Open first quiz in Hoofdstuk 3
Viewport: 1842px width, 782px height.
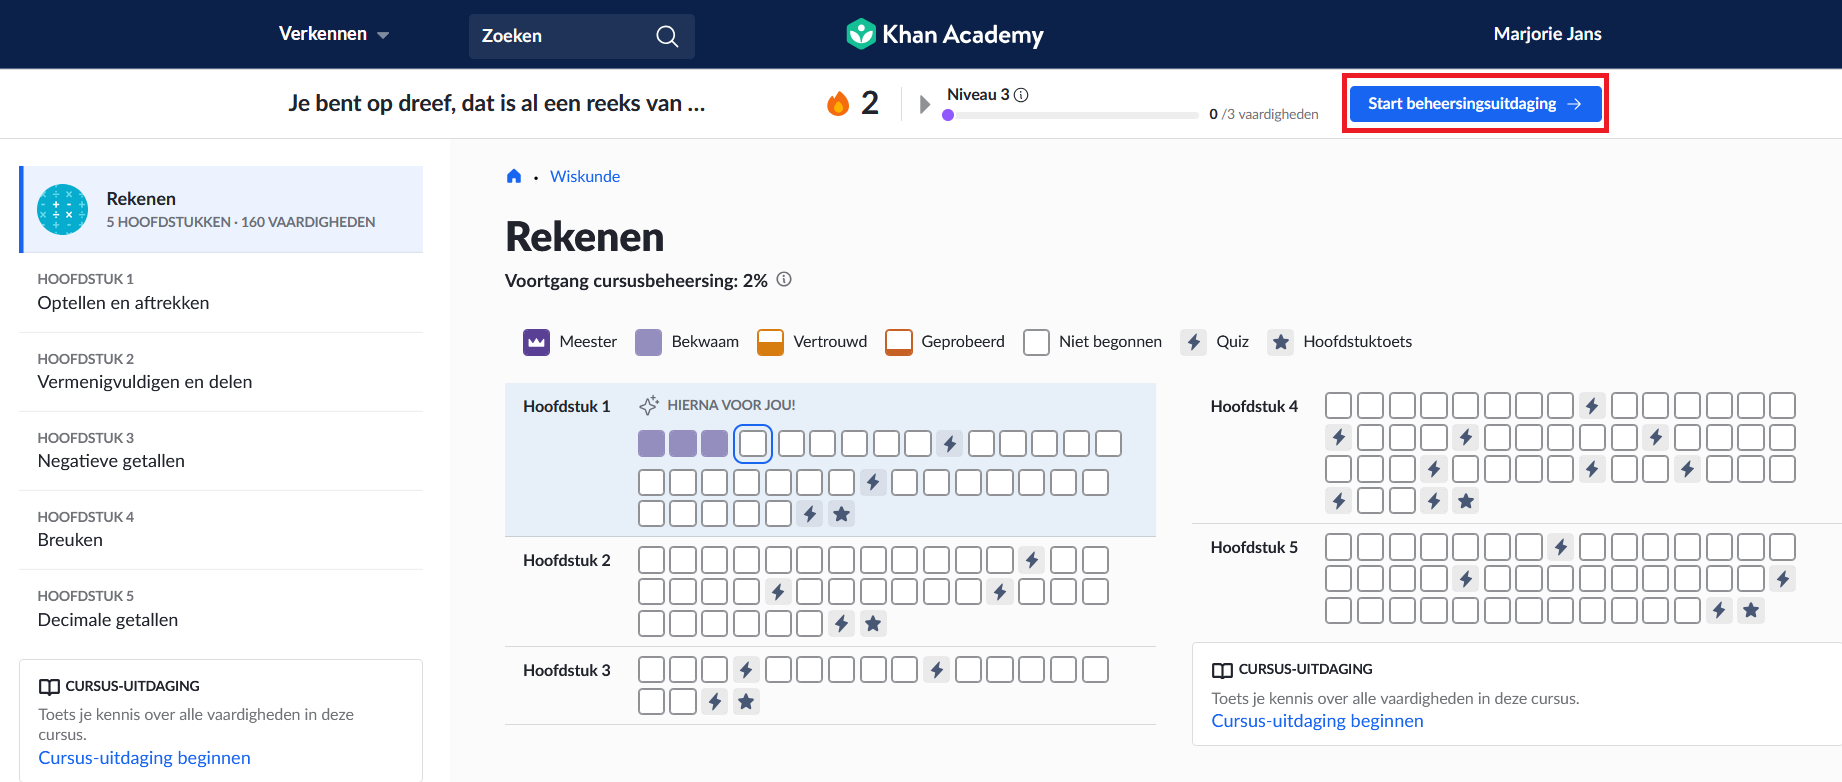click(746, 670)
